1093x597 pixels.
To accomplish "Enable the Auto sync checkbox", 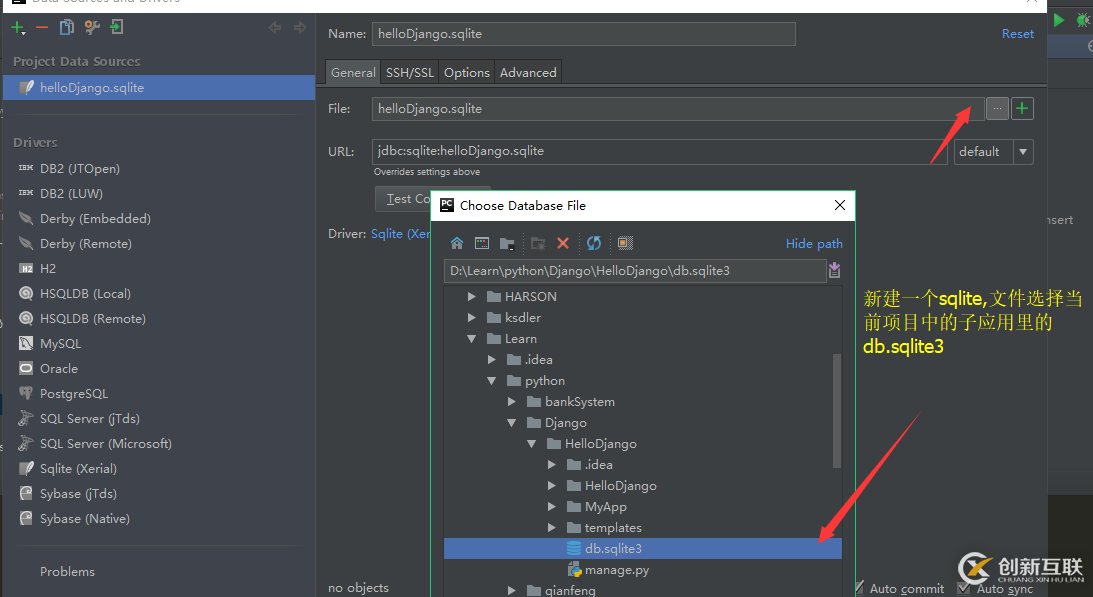I will click(x=964, y=588).
